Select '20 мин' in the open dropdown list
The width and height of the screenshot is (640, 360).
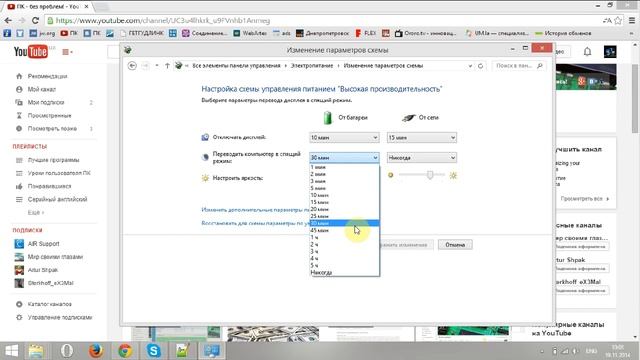pos(344,209)
